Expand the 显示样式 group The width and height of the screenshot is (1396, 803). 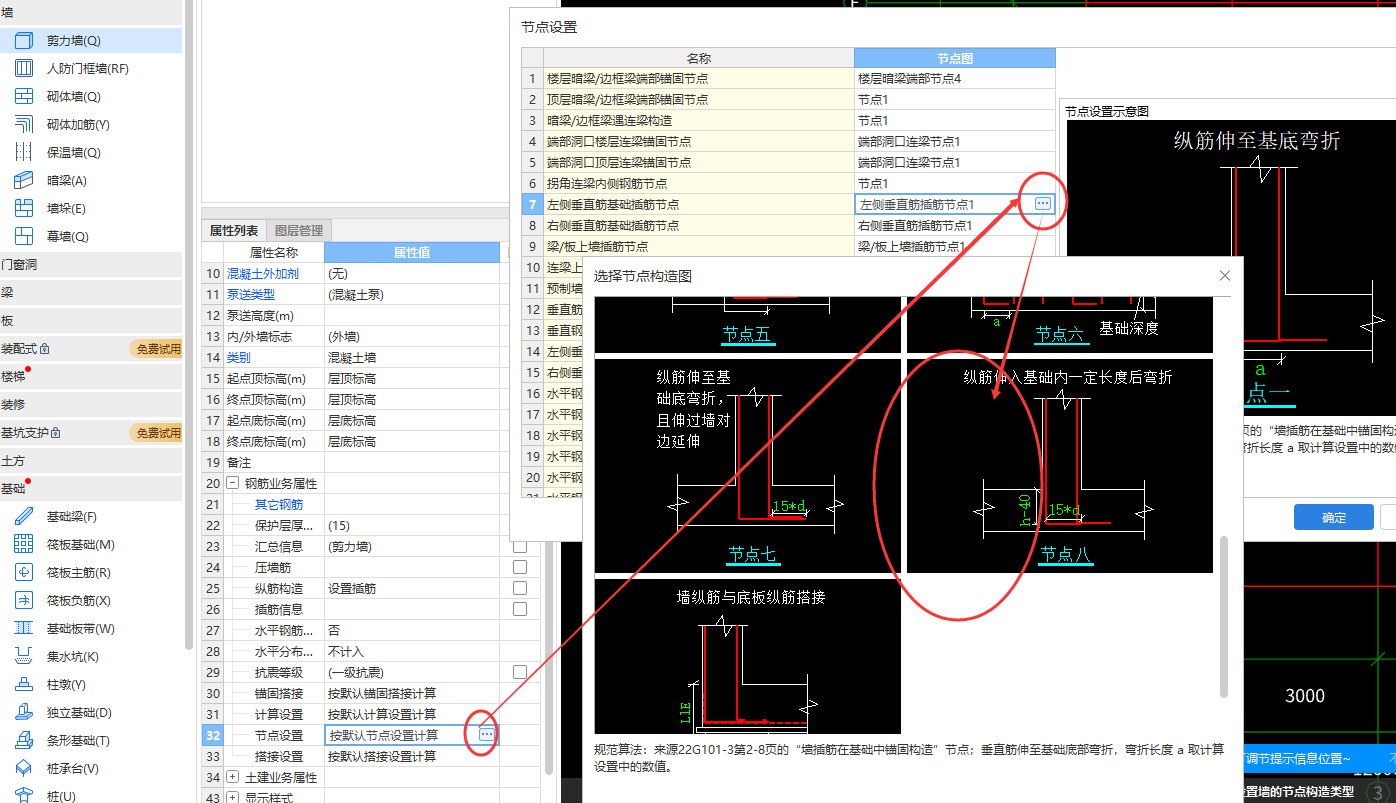tap(233, 797)
